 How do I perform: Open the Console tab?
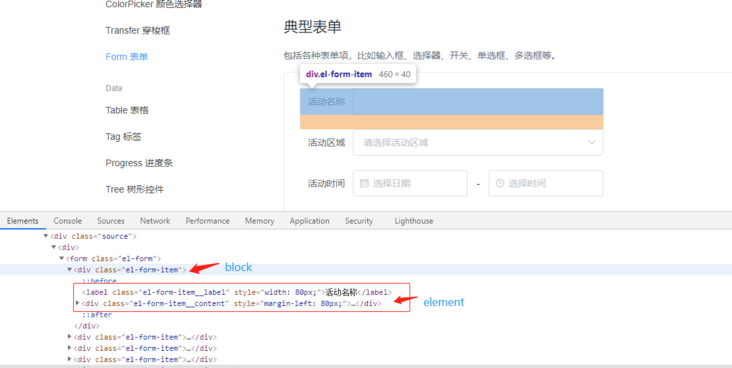(x=68, y=221)
